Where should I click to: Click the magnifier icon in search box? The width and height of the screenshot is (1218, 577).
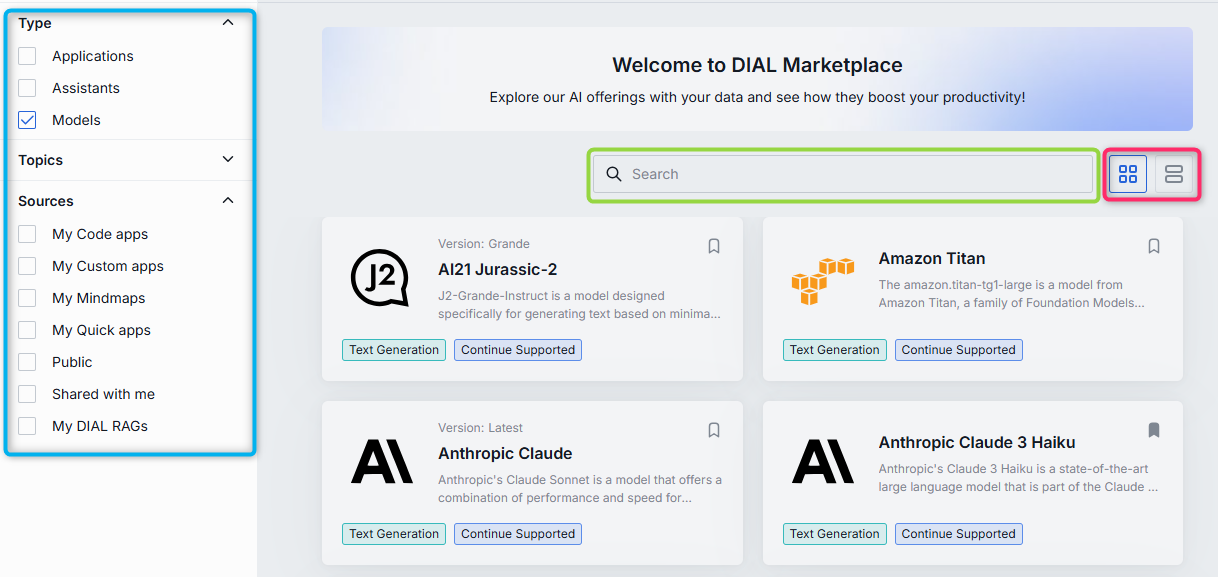(x=614, y=174)
